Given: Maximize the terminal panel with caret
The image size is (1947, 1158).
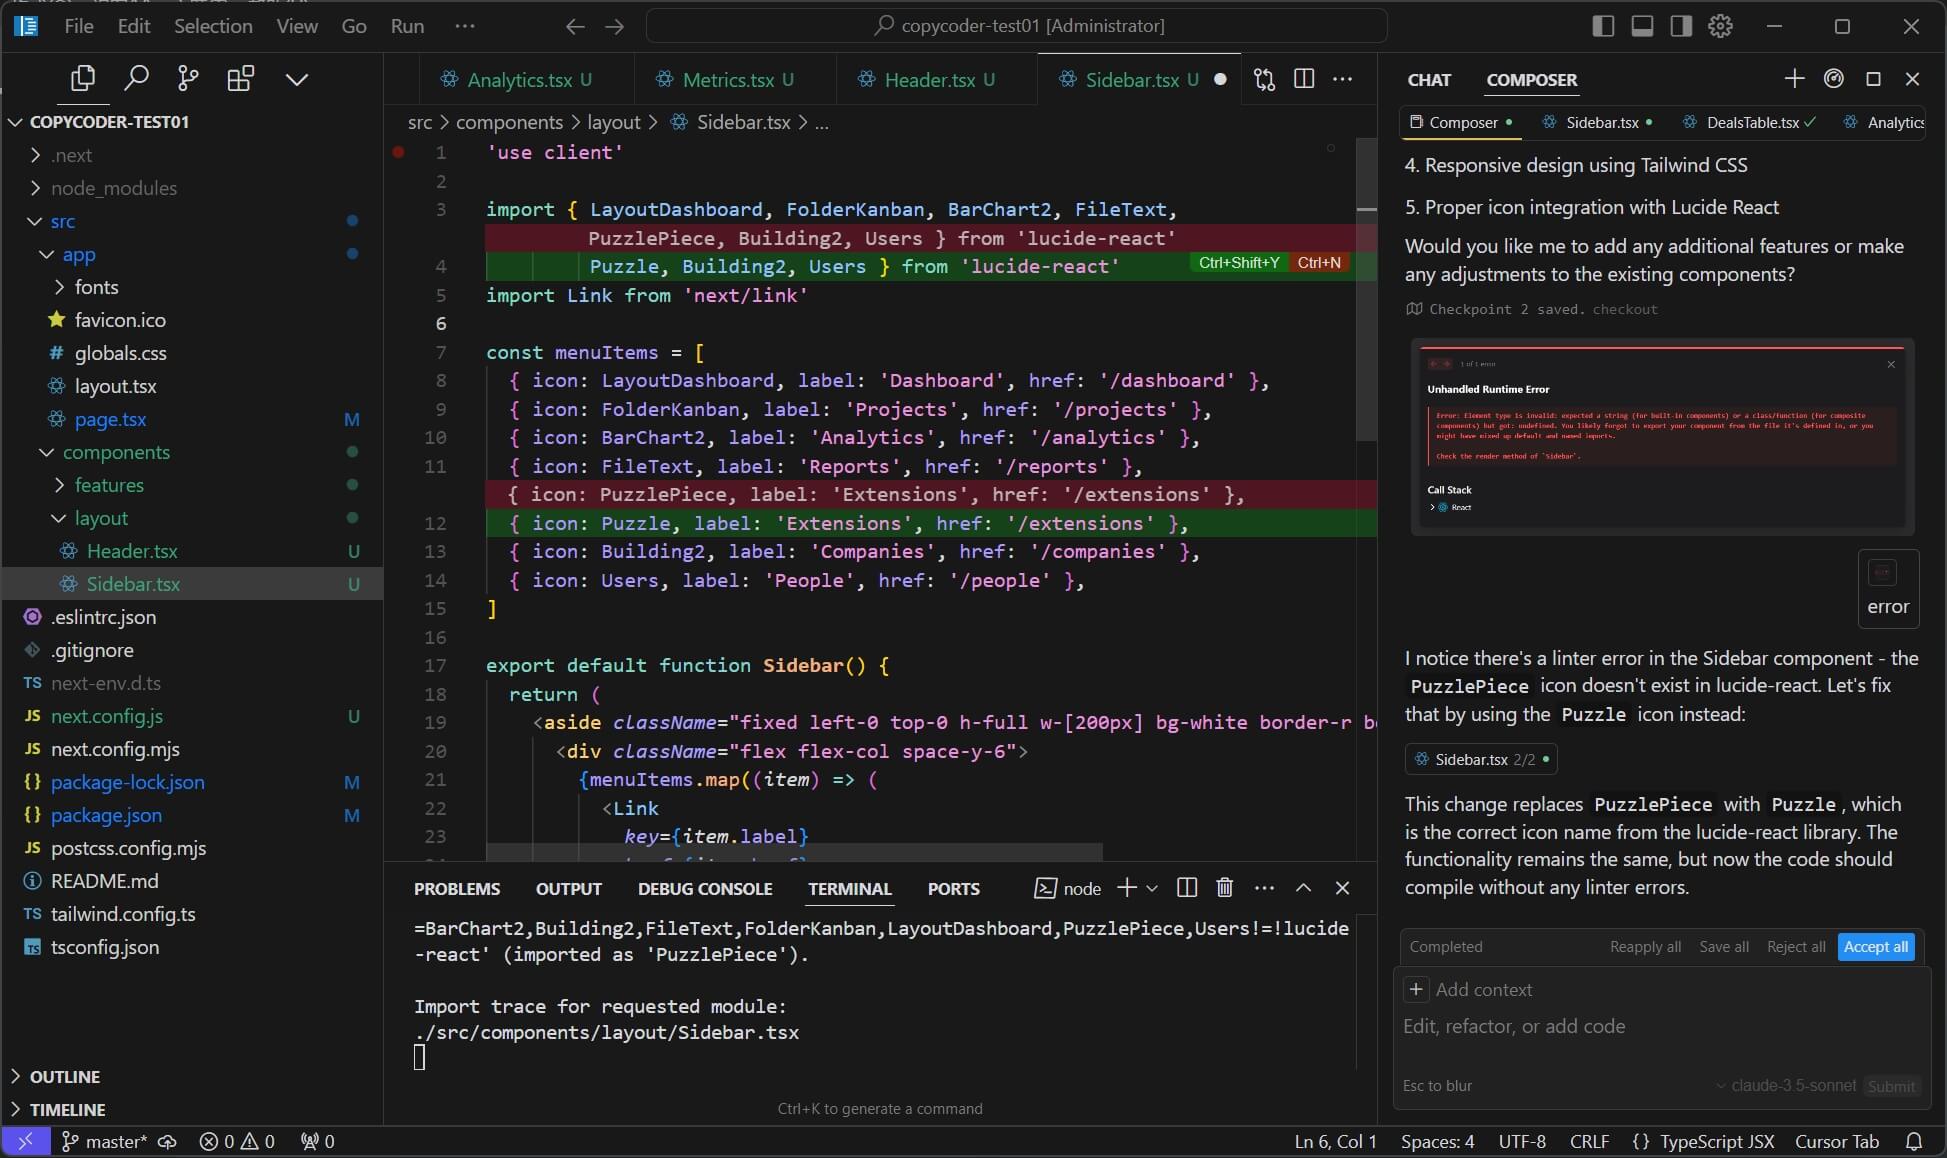Looking at the screenshot, I should tap(1303, 888).
